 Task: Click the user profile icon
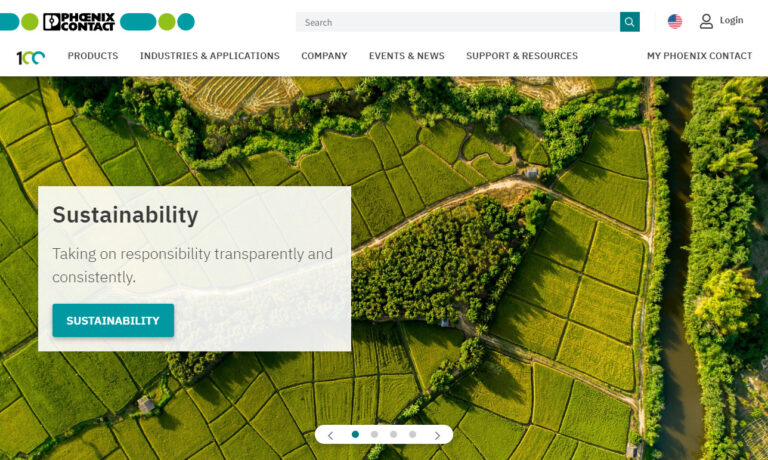pos(706,21)
